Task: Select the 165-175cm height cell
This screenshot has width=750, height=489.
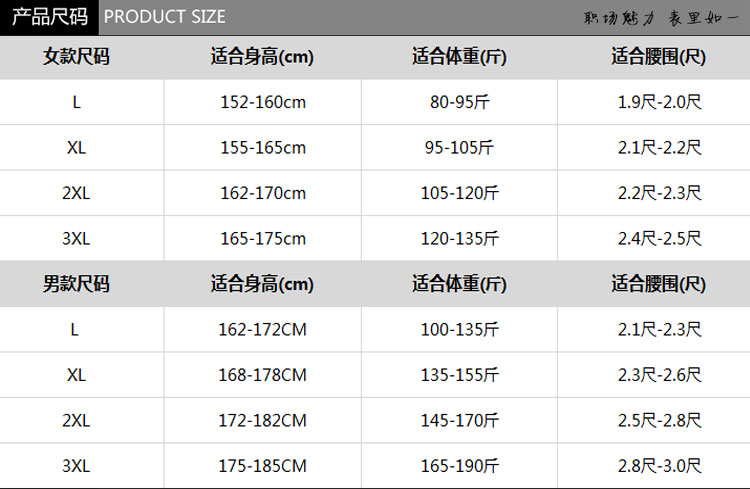Action: pyautogui.click(x=263, y=239)
